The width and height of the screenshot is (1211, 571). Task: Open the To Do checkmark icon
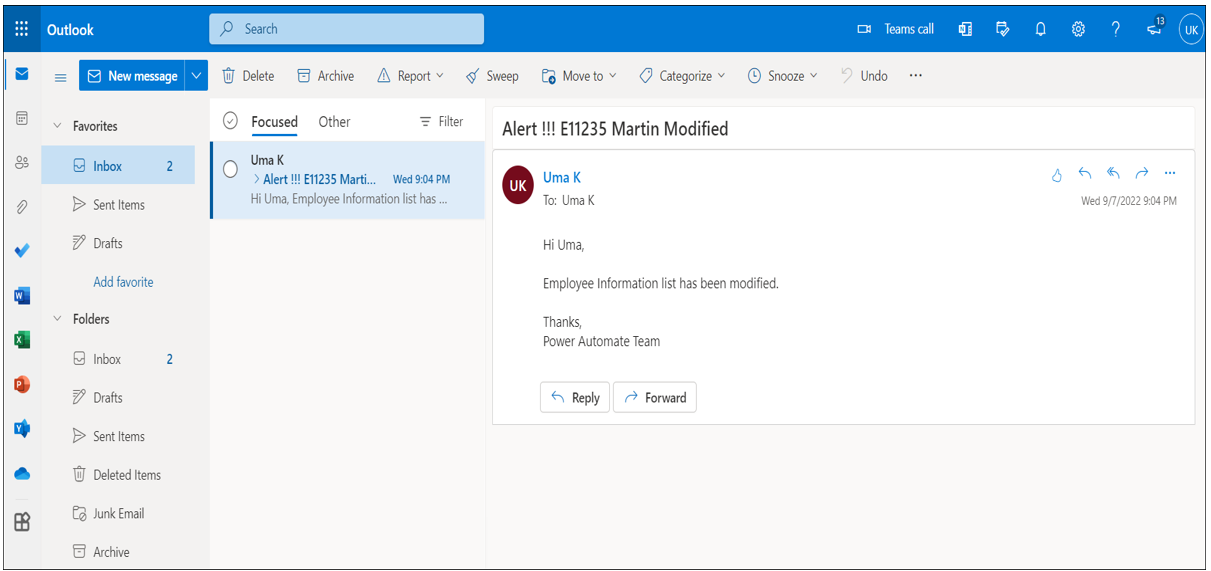click(22, 251)
